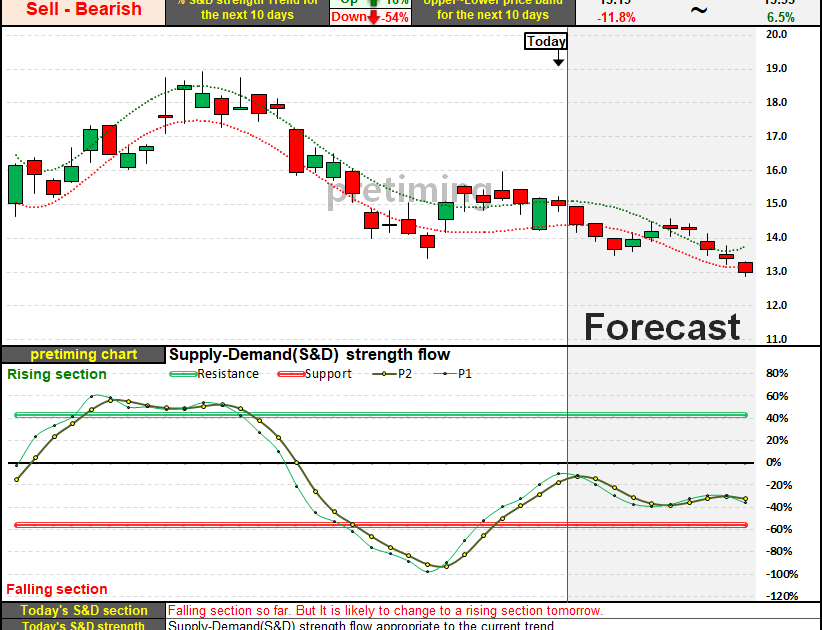Select the 'Sell - Bearish' signal label
The height and width of the screenshot is (630, 822).
click(84, 9)
